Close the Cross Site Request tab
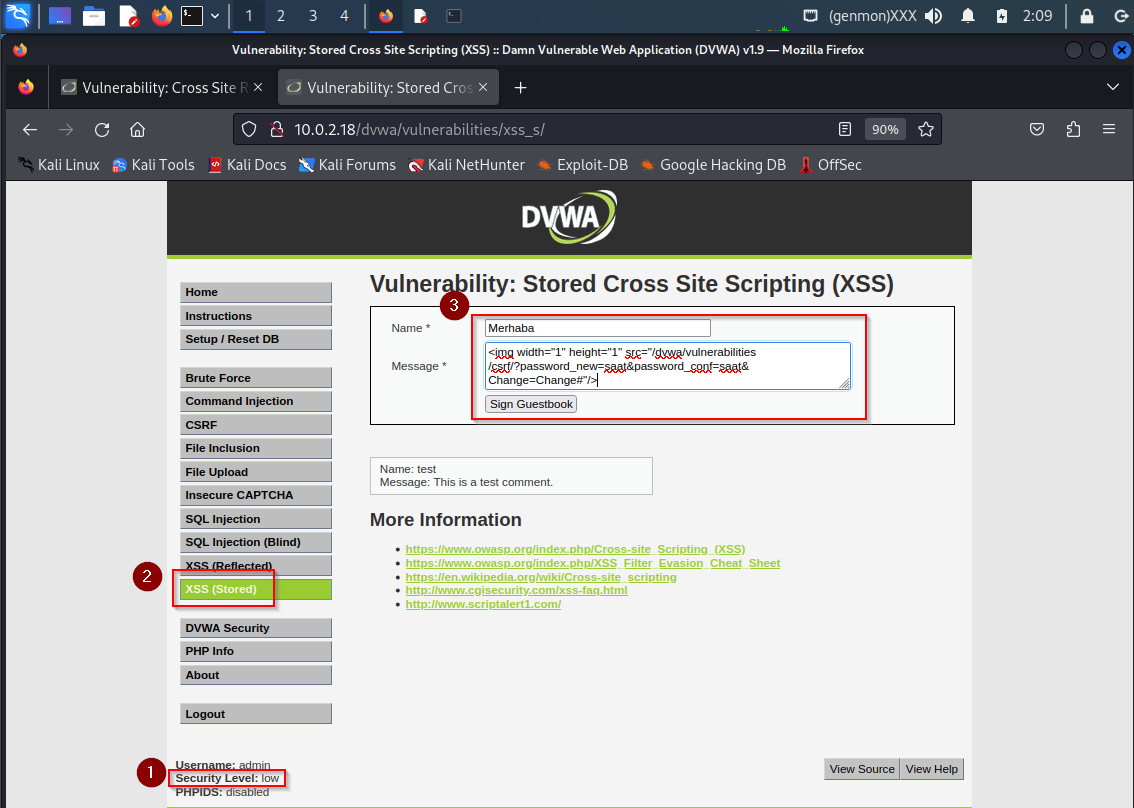This screenshot has width=1134, height=808. (257, 87)
